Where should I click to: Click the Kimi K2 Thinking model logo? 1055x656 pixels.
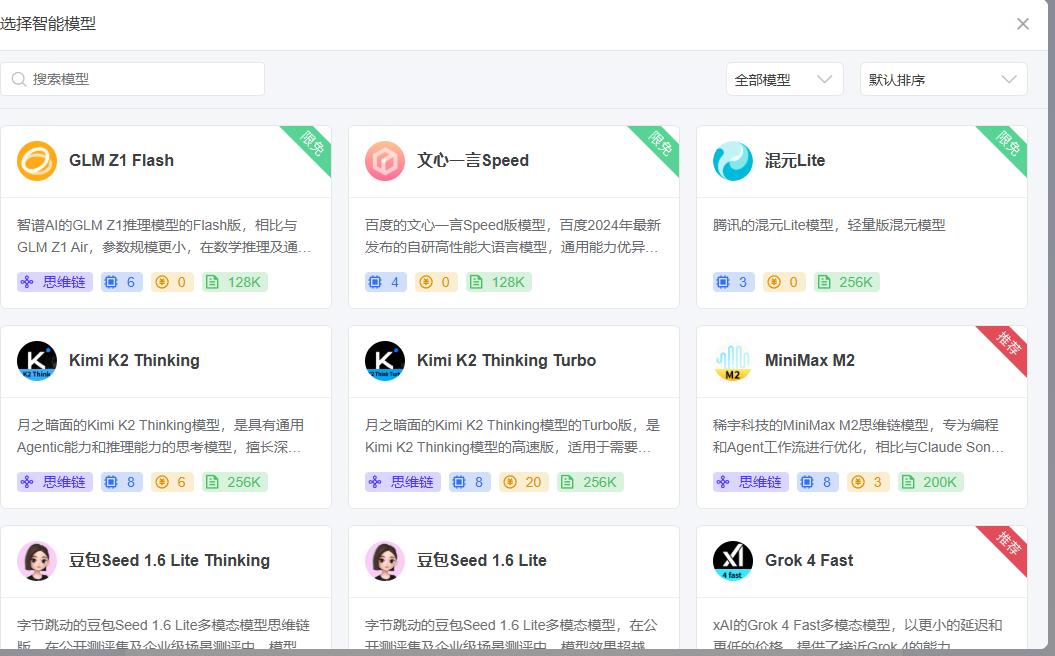pyautogui.click(x=37, y=361)
